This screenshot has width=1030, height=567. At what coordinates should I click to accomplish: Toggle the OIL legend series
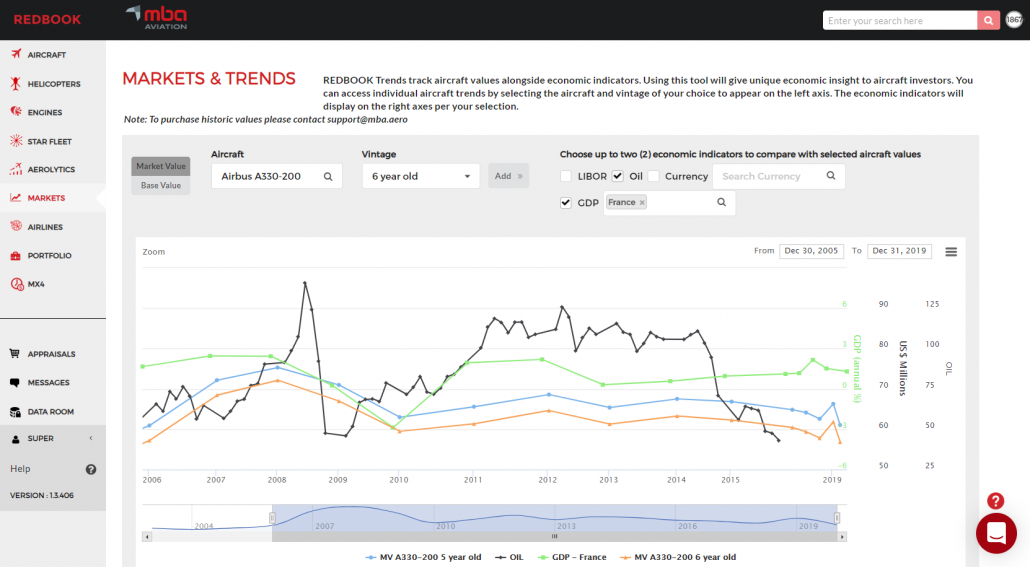pyautogui.click(x=510, y=556)
